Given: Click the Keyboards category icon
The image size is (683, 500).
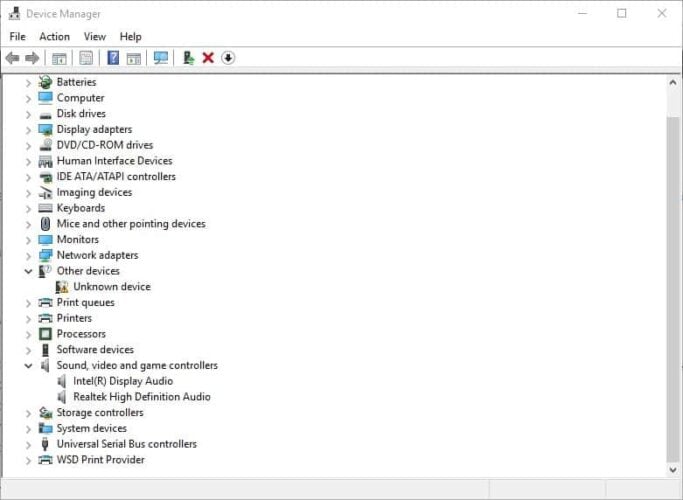Looking at the screenshot, I should coord(45,208).
